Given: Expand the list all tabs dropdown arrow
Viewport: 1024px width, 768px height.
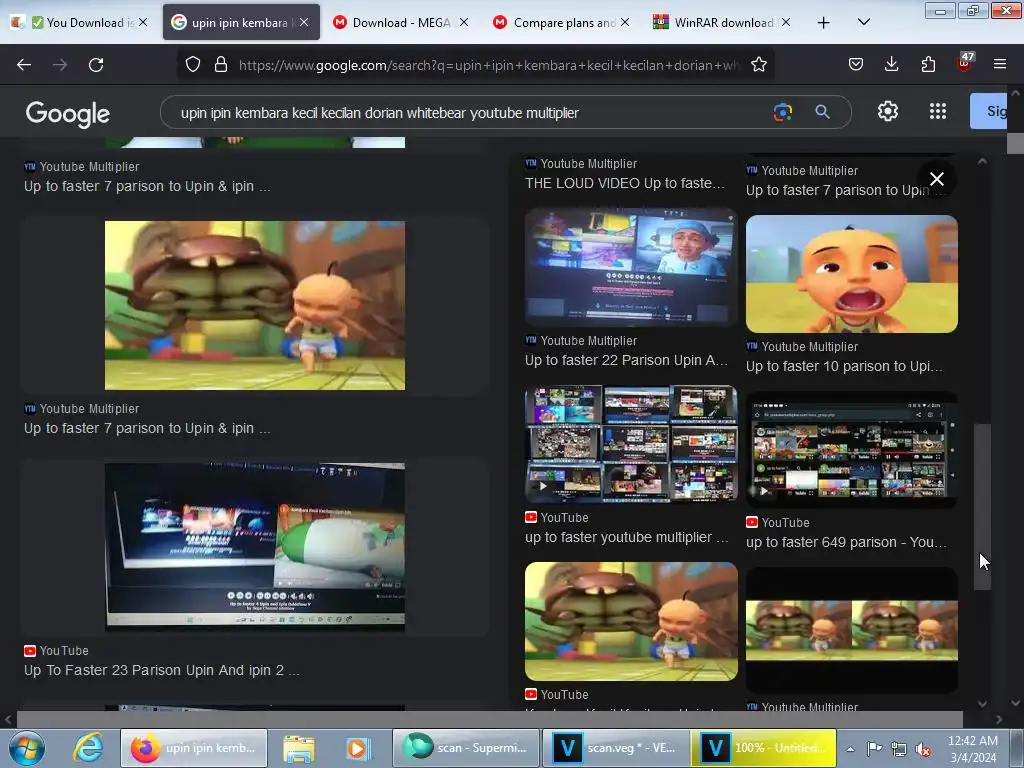Looking at the screenshot, I should point(863,22).
